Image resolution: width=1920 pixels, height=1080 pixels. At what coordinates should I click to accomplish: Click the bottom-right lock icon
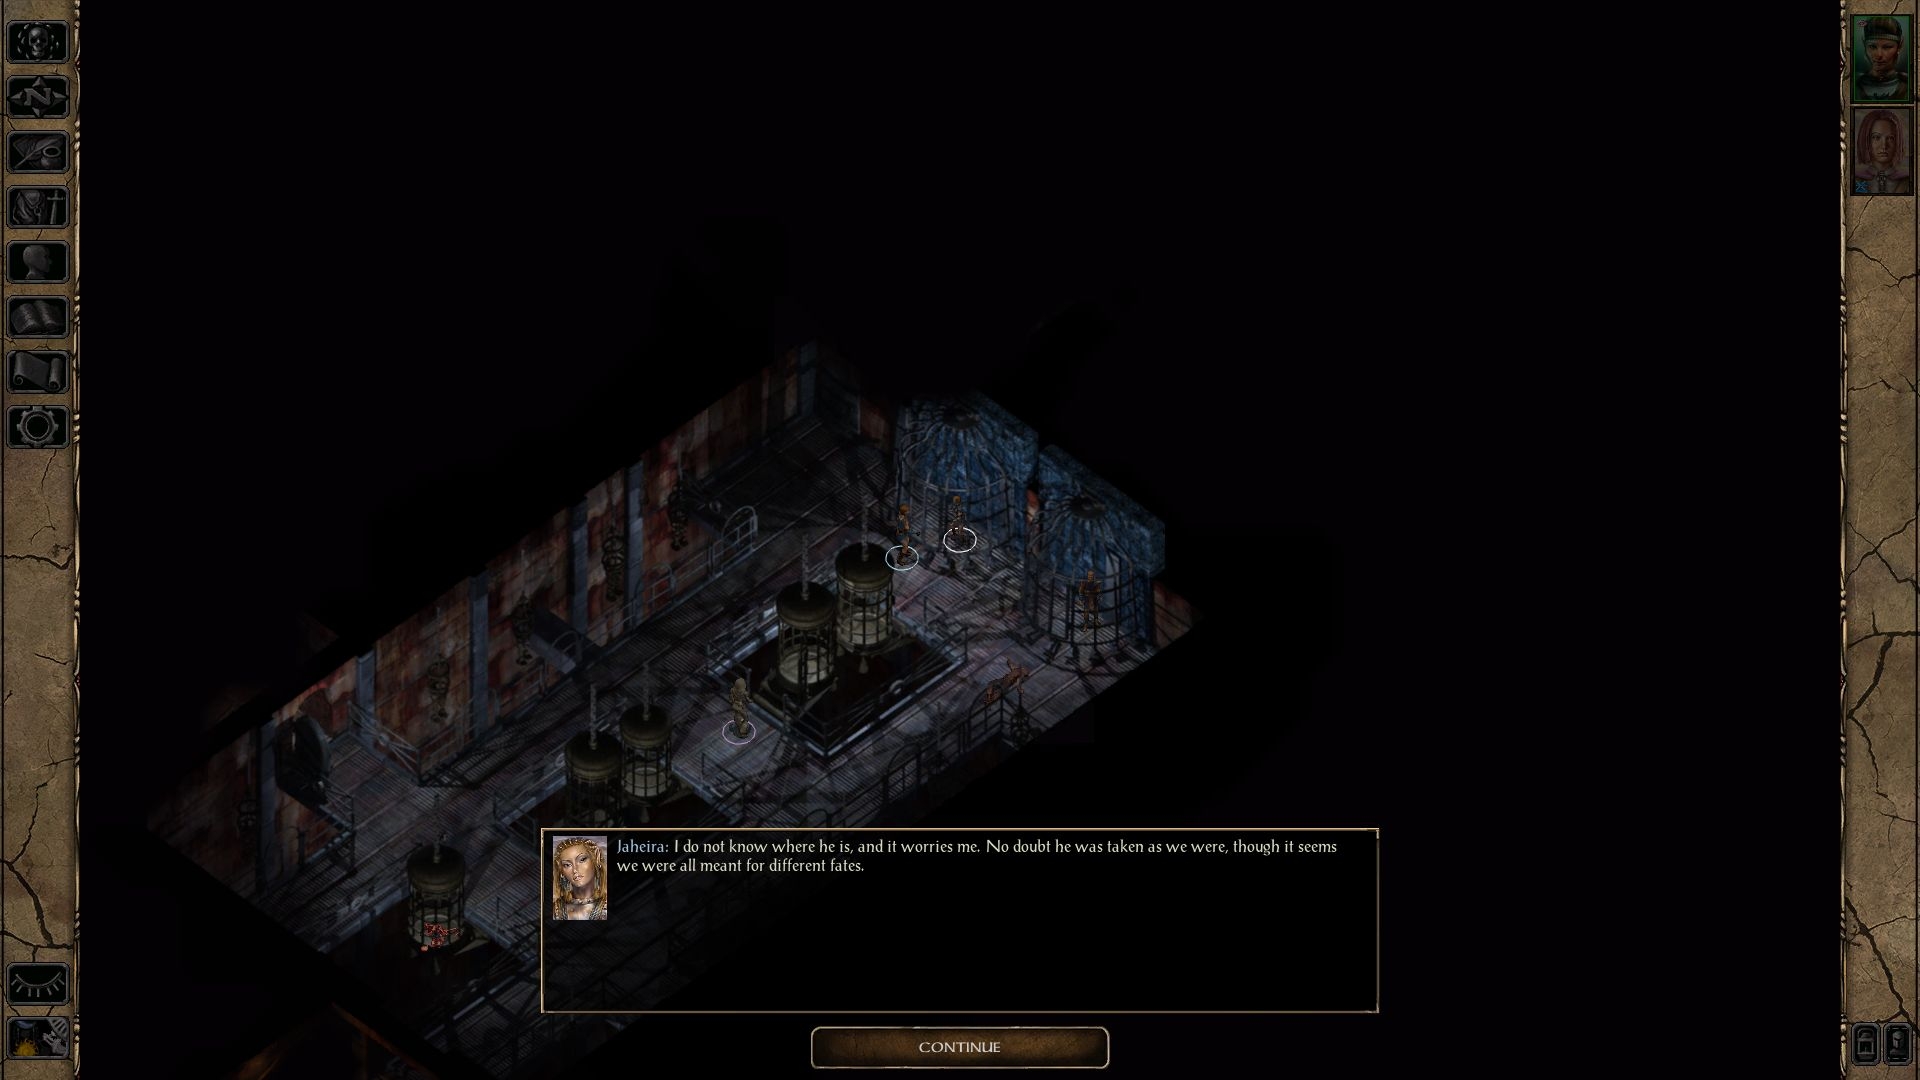[1869, 1043]
